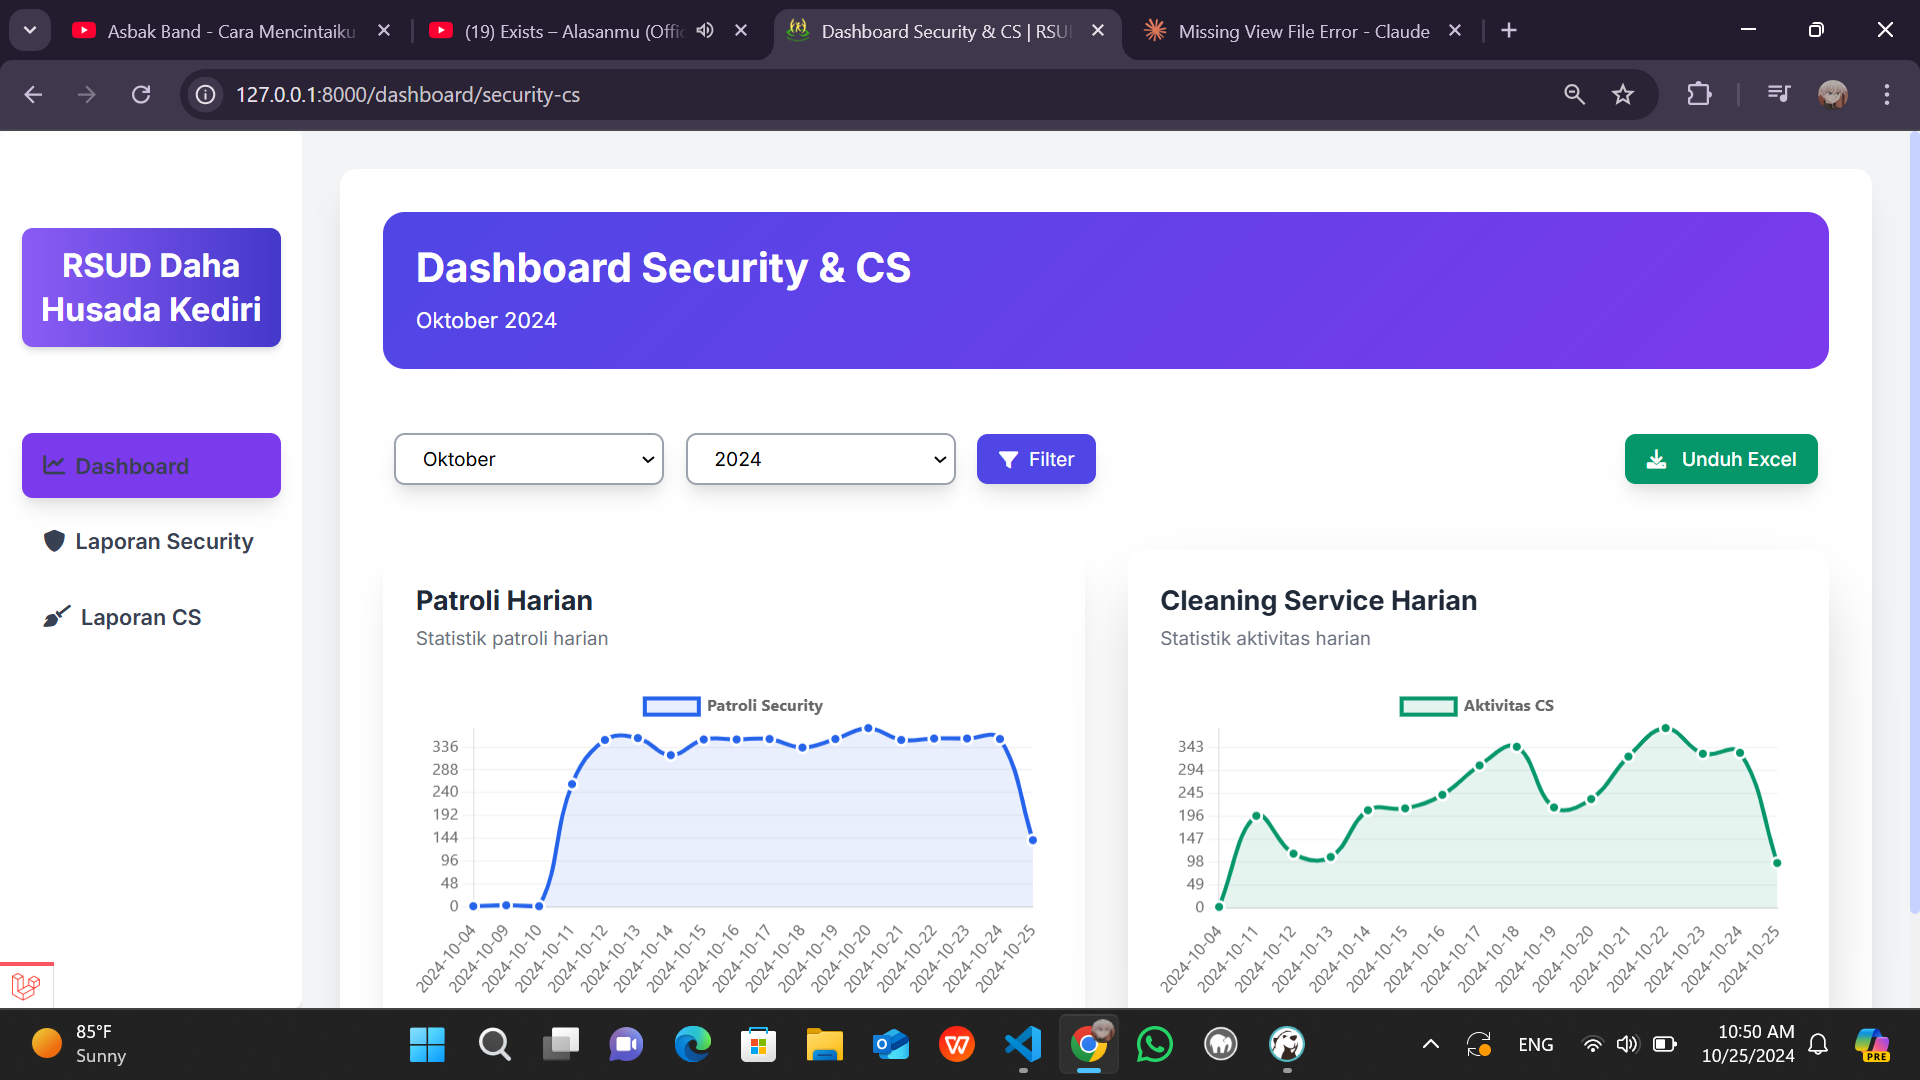Open the browser extensions puzzle icon
The image size is (1920, 1080).
[1699, 94]
